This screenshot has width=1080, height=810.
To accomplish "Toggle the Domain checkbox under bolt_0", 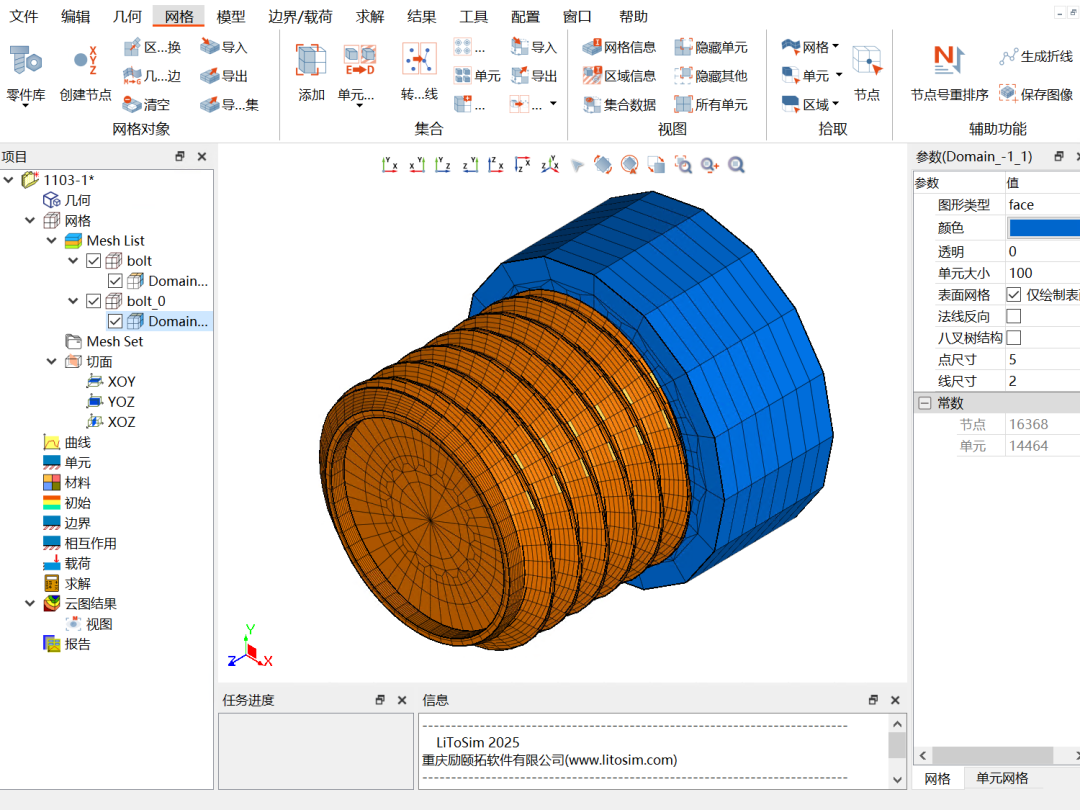I will (115, 321).
